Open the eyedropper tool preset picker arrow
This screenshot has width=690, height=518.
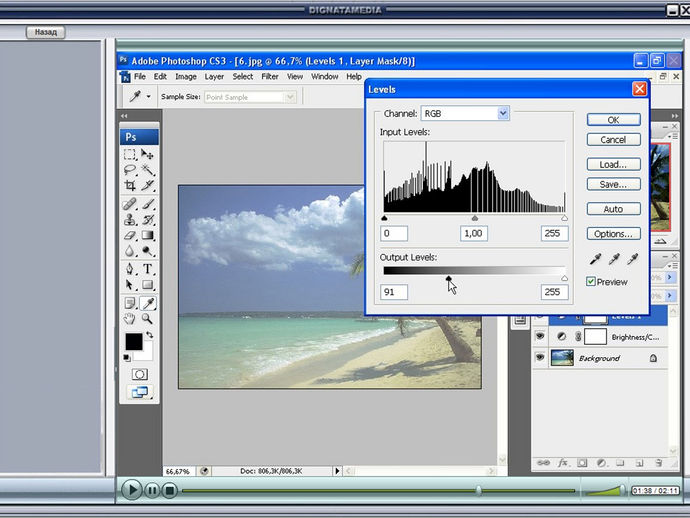(149, 96)
